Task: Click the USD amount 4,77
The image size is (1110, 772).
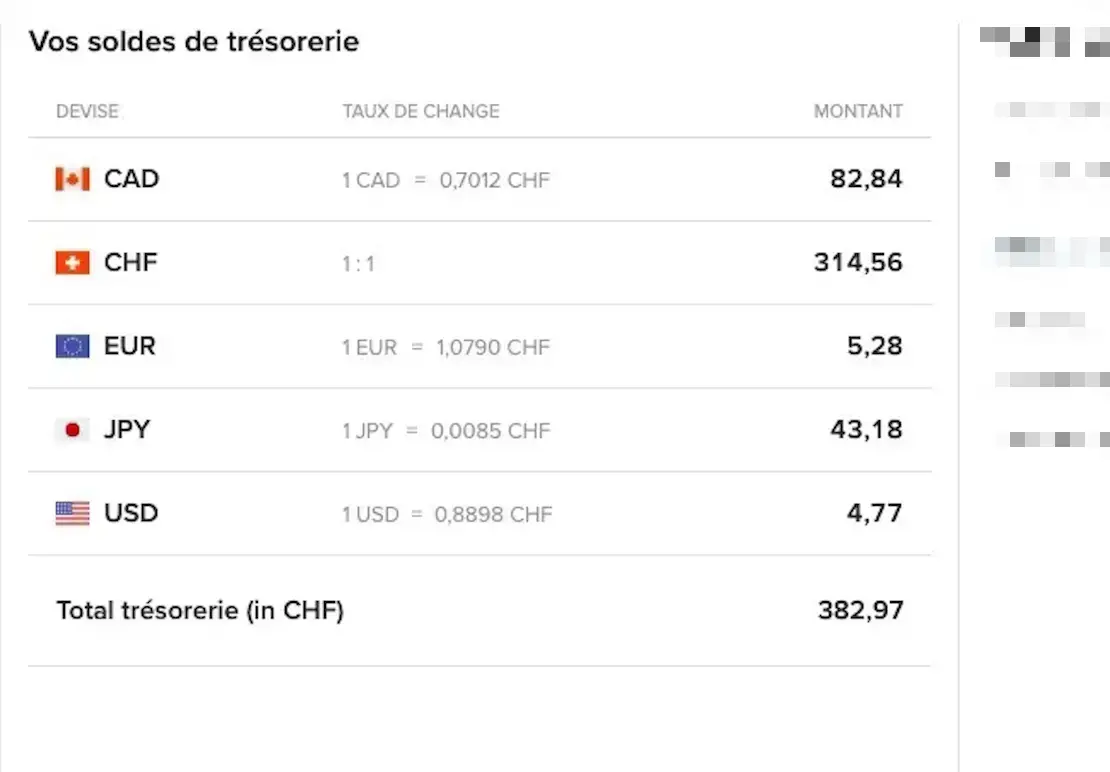Action: point(874,513)
